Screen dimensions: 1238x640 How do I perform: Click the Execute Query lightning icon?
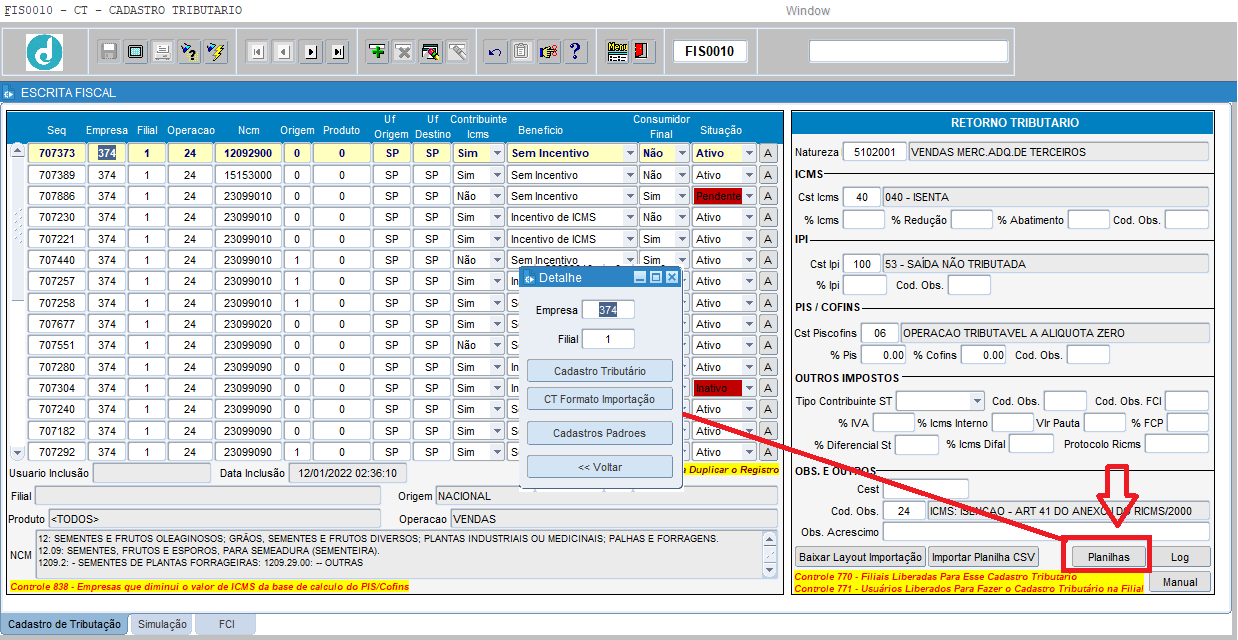(214, 51)
